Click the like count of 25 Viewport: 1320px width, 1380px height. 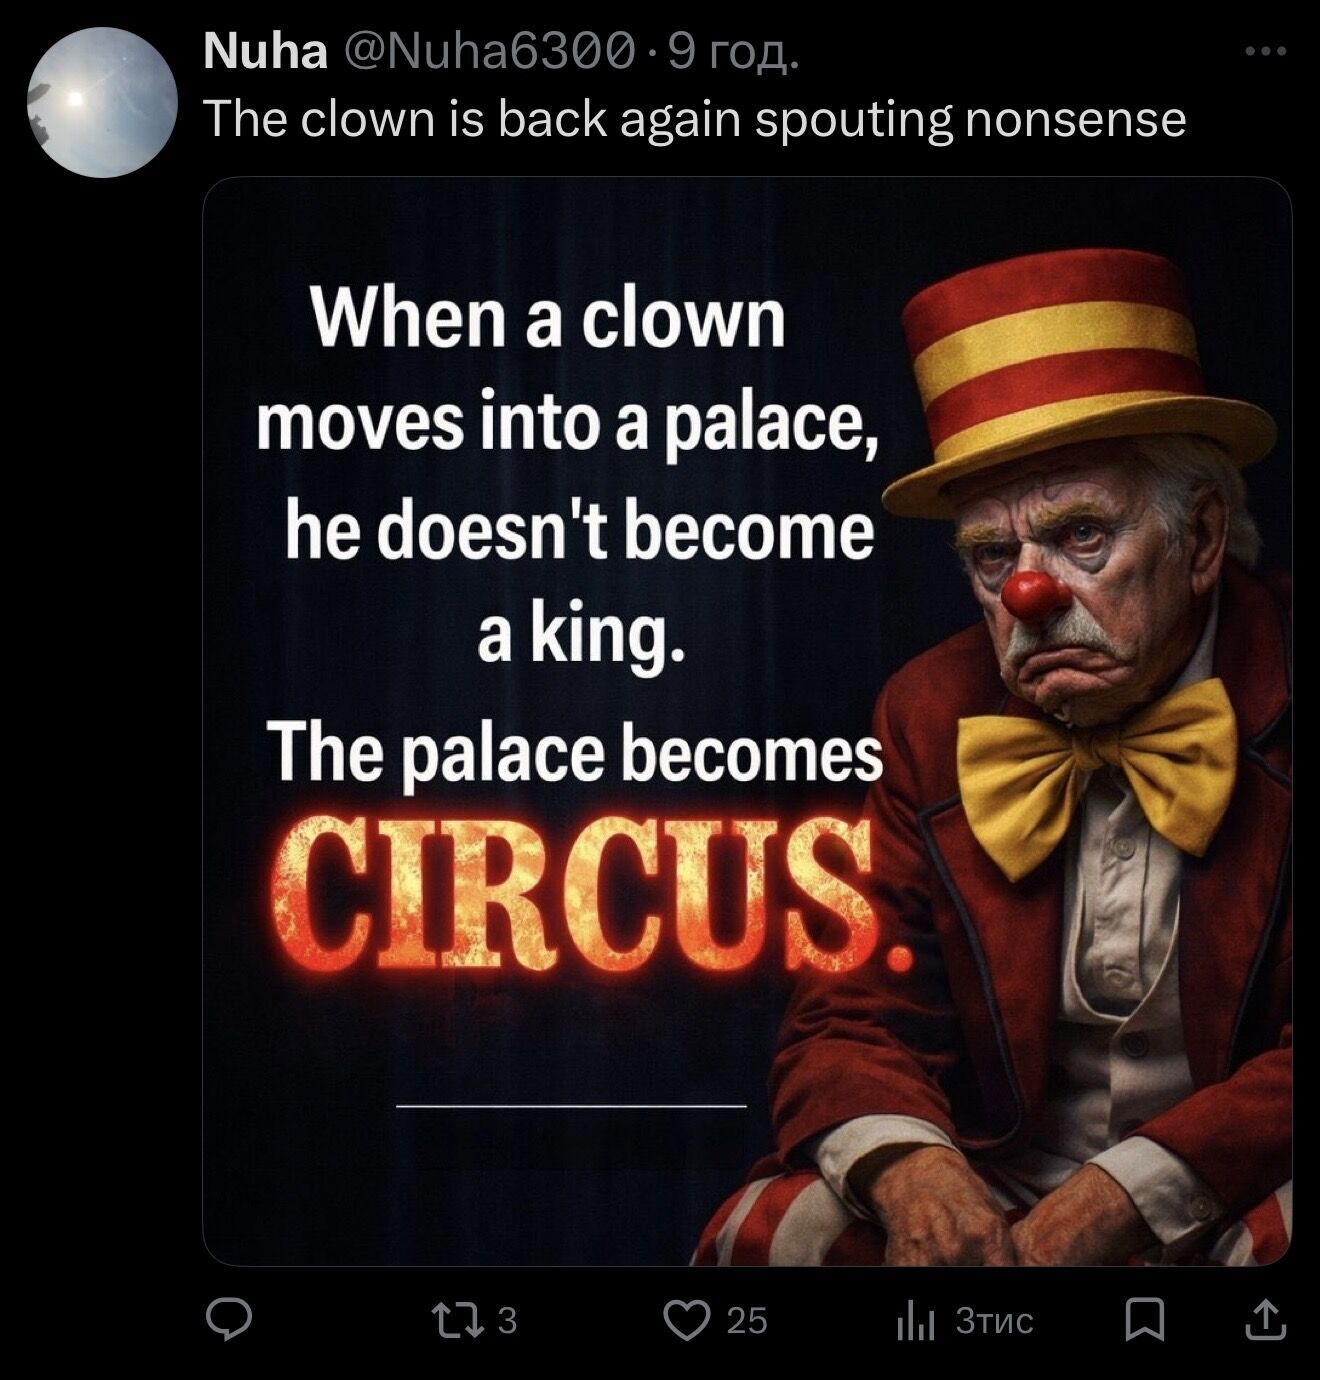point(747,1321)
